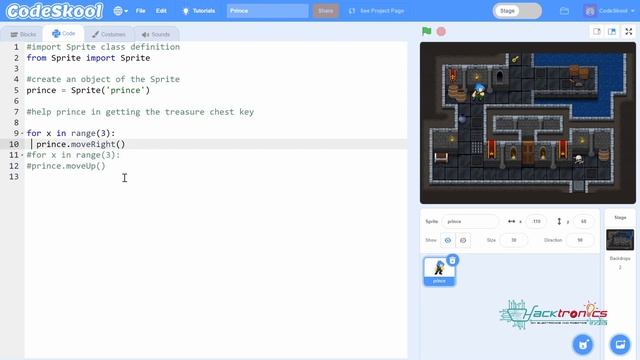Viewport: 640px width, 360px height.
Task: Click line '#prince.moveUp()'
Action: (x=66, y=166)
